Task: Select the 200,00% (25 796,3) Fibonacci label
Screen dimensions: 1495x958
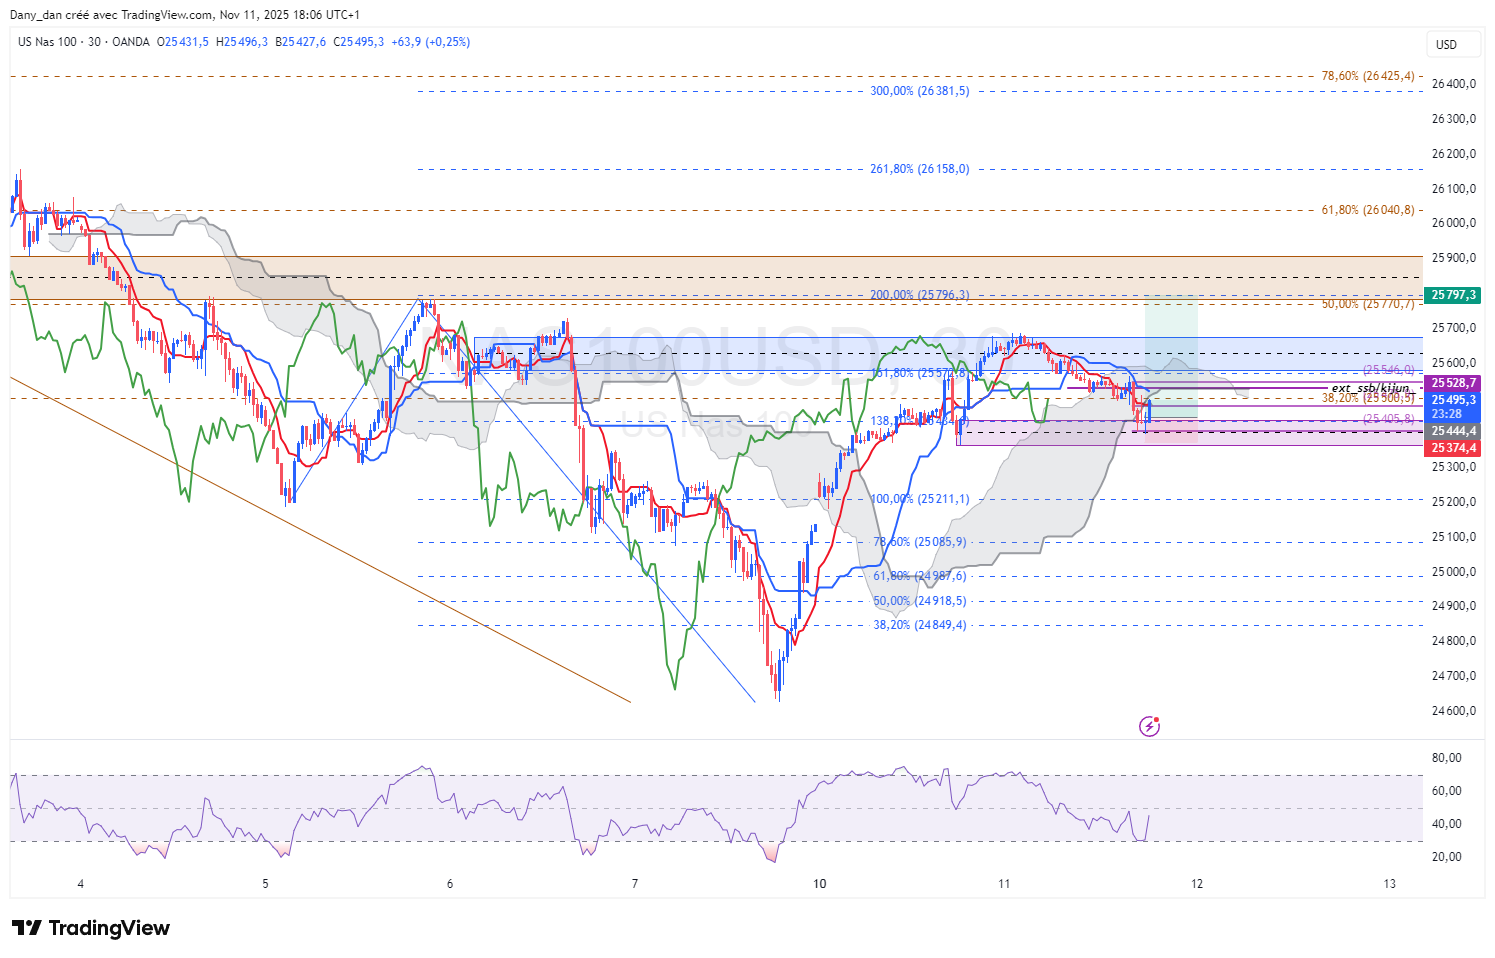Action: pyautogui.click(x=920, y=295)
